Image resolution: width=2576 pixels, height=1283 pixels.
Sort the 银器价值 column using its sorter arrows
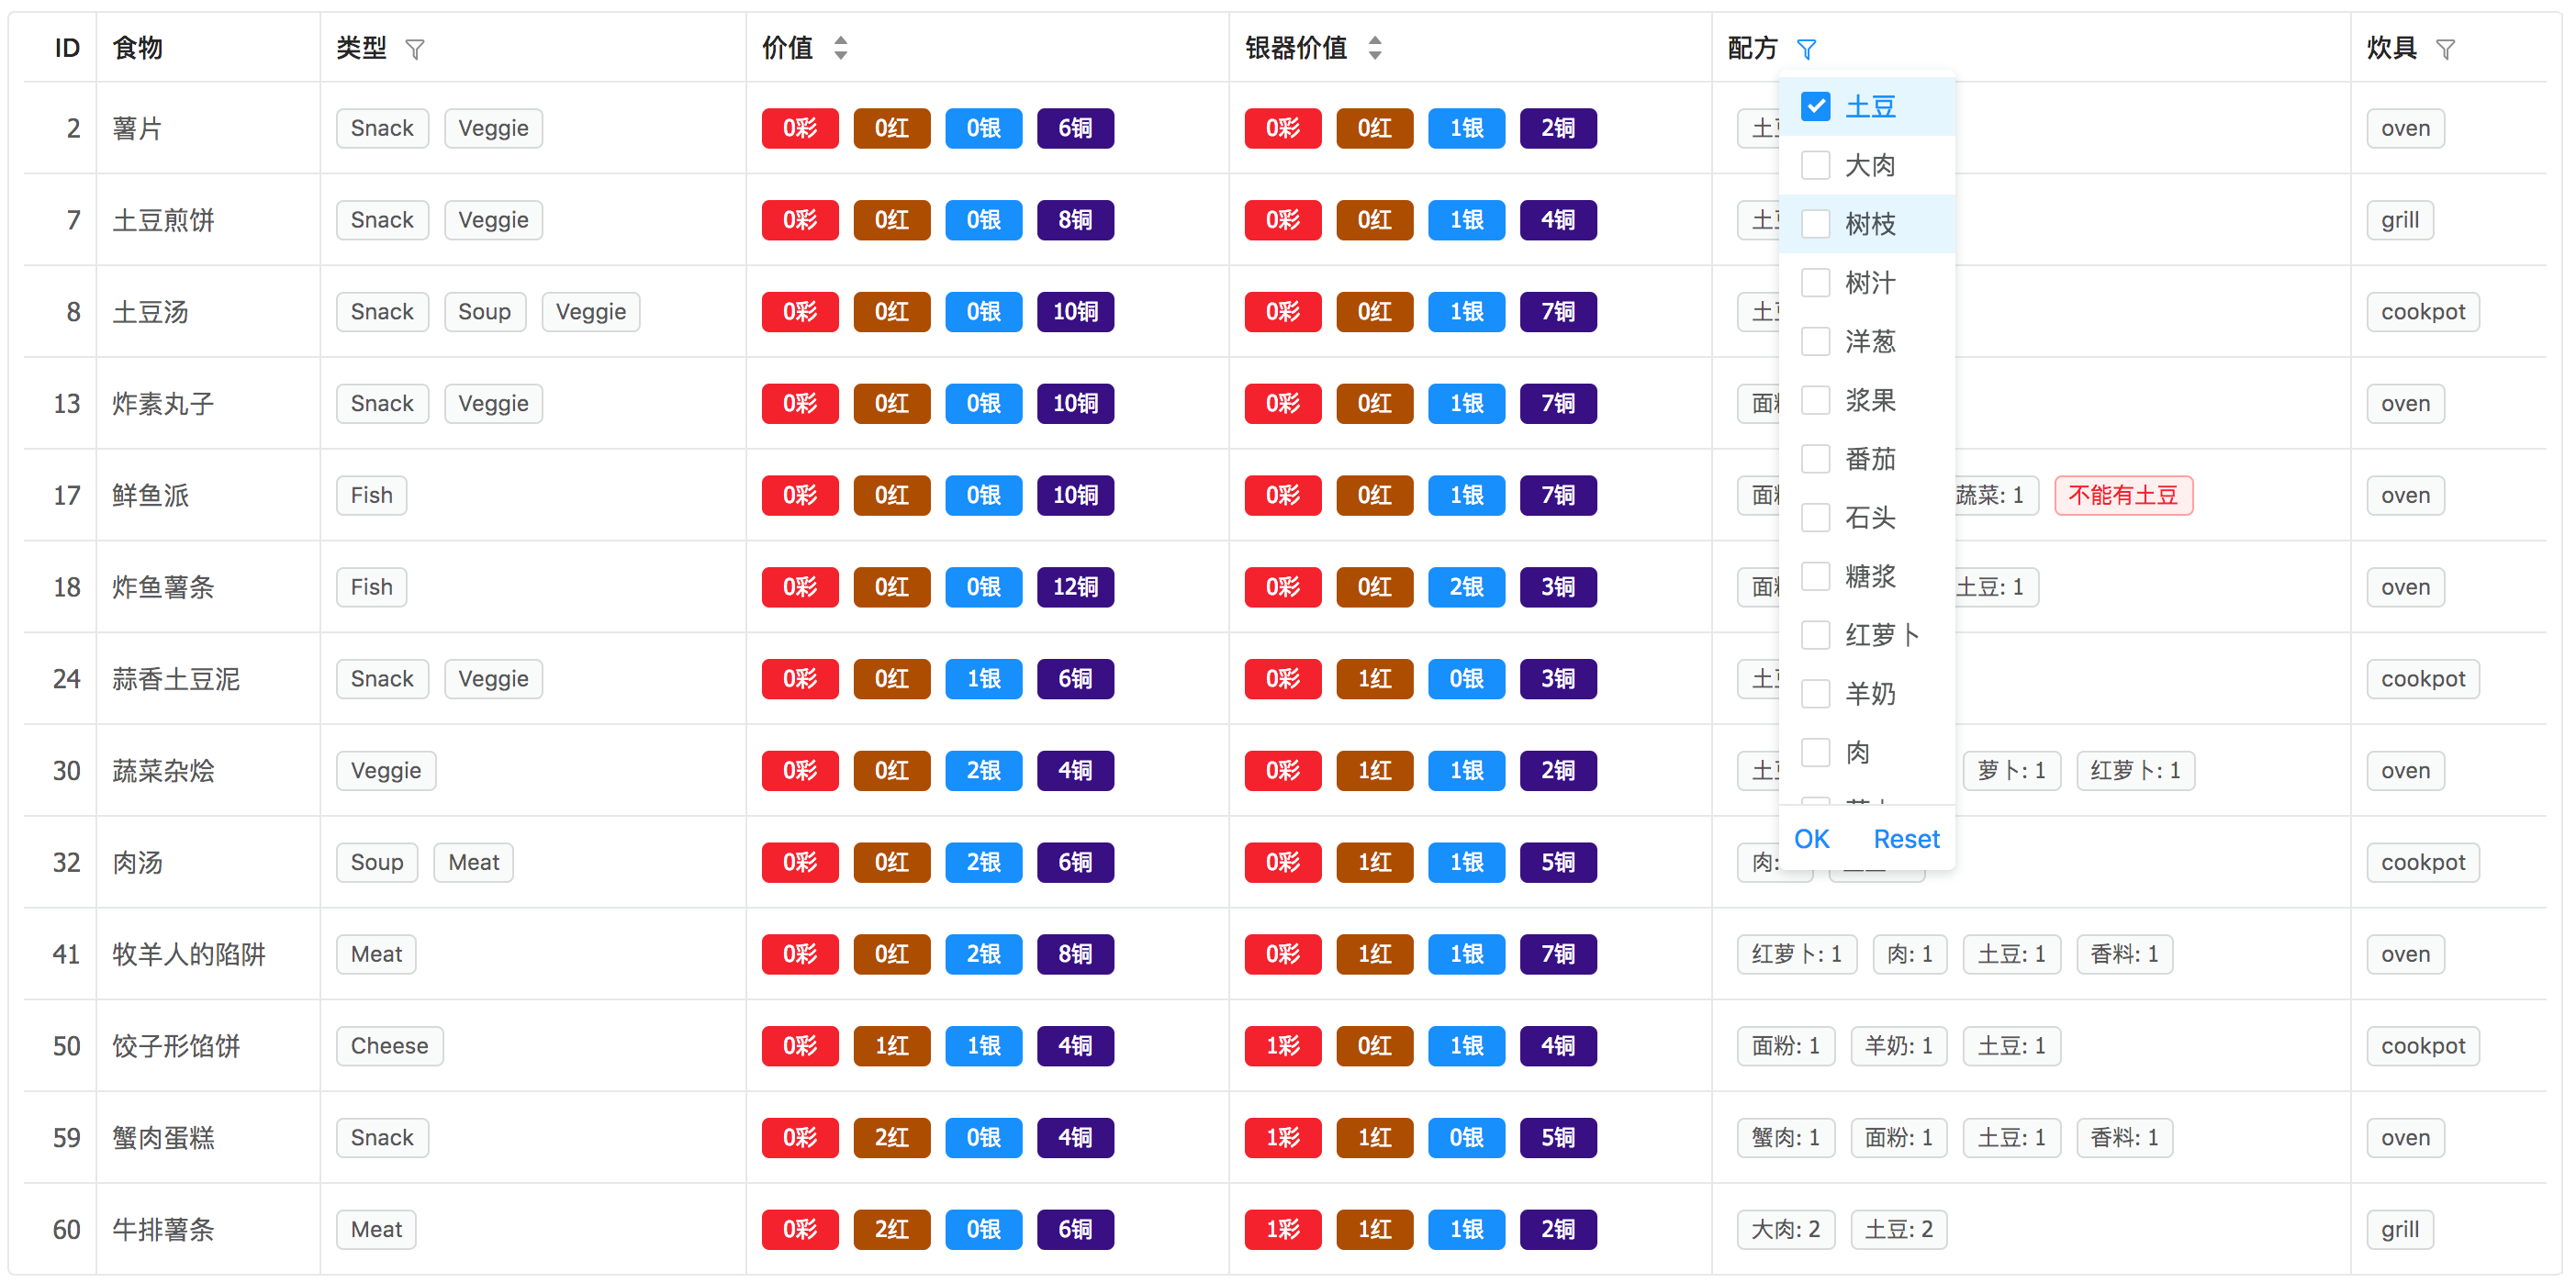(x=1374, y=47)
